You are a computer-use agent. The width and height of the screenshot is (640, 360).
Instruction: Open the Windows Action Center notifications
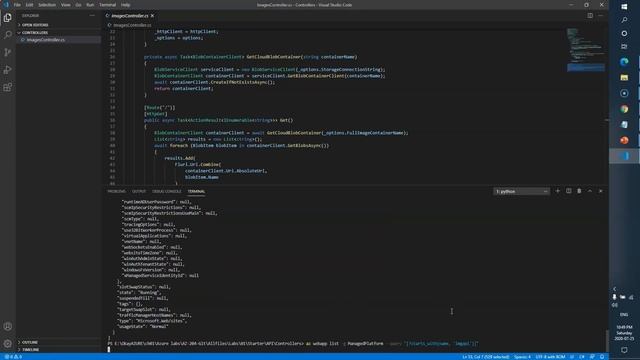[624, 350]
